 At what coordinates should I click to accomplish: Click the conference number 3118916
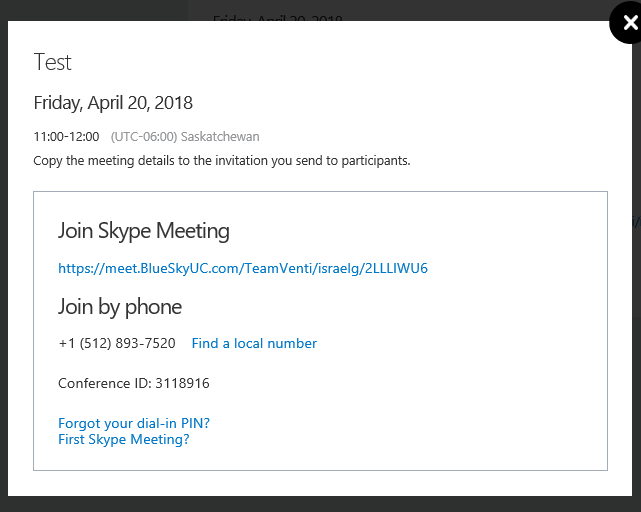click(182, 384)
